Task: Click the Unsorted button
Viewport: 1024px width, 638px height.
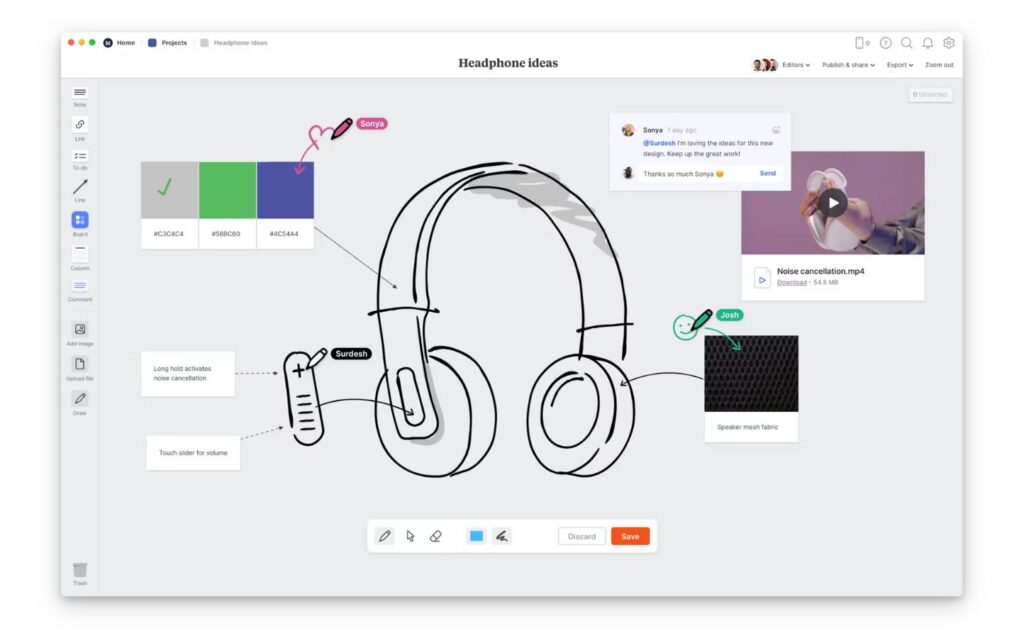Action: pyautogui.click(x=930, y=95)
